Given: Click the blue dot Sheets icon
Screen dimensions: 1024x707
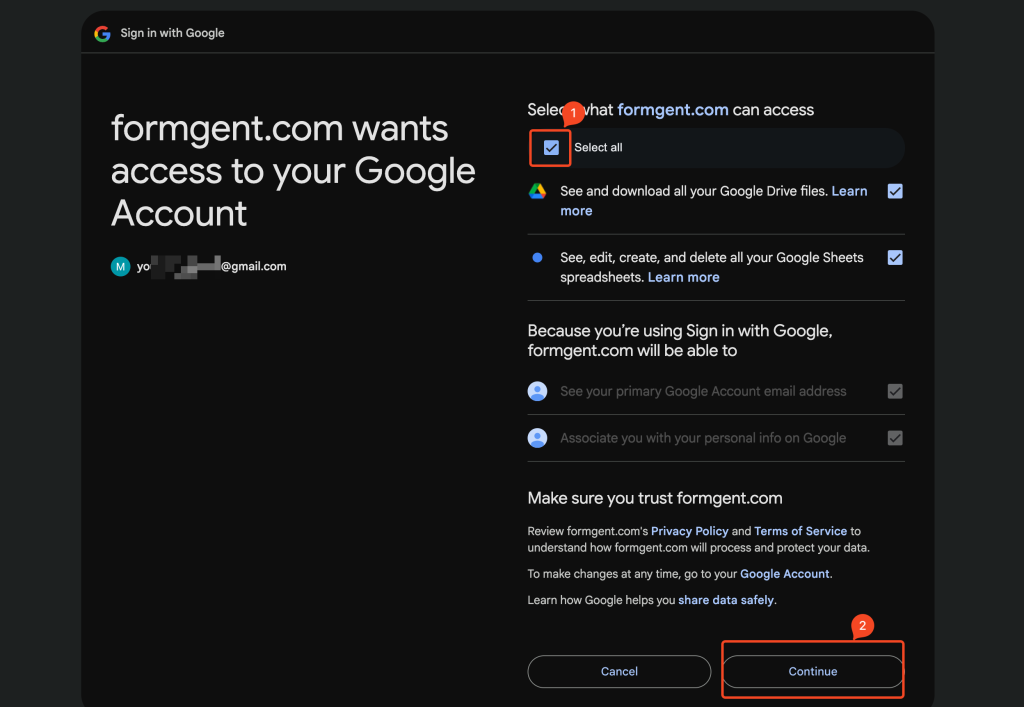Looking at the screenshot, I should pyautogui.click(x=537, y=258).
